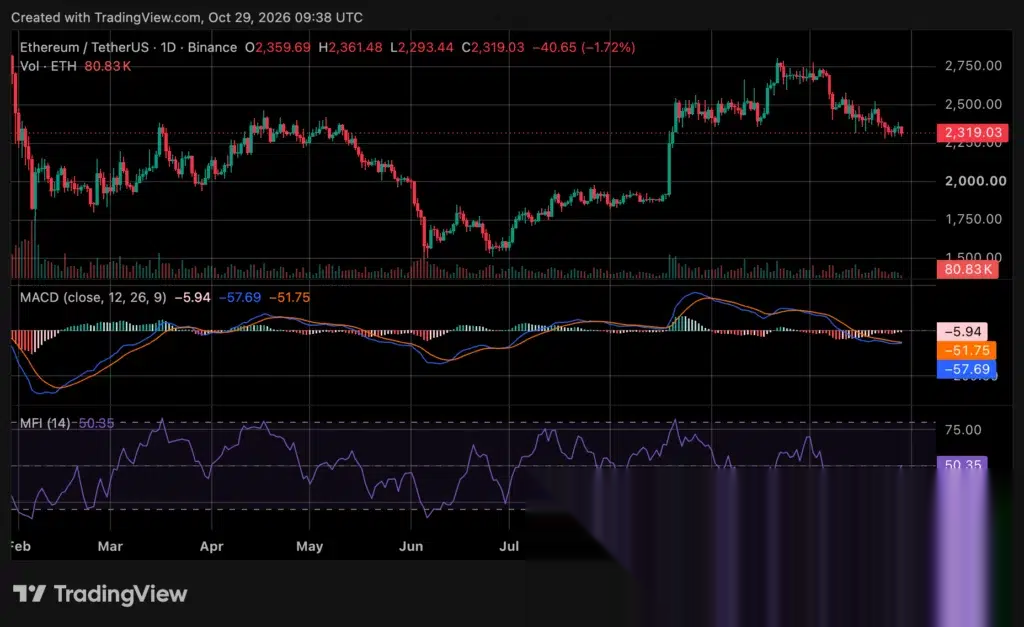
Task: Click the high value H2,361.48
Action: coord(350,47)
